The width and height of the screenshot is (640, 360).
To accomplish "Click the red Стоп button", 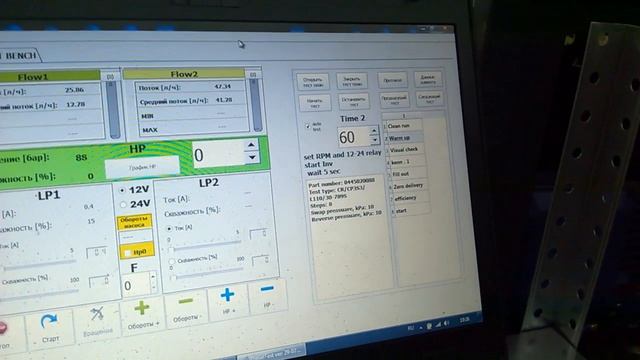I will point(6,335).
